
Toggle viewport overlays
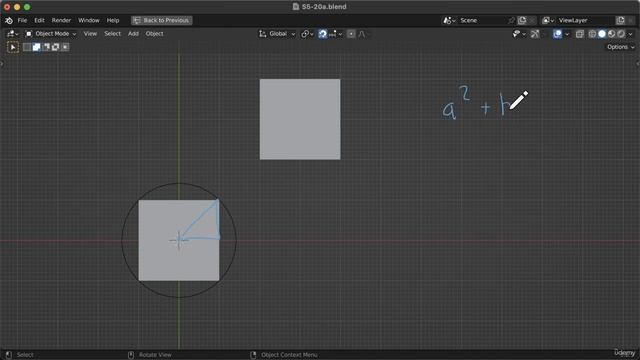[558, 34]
